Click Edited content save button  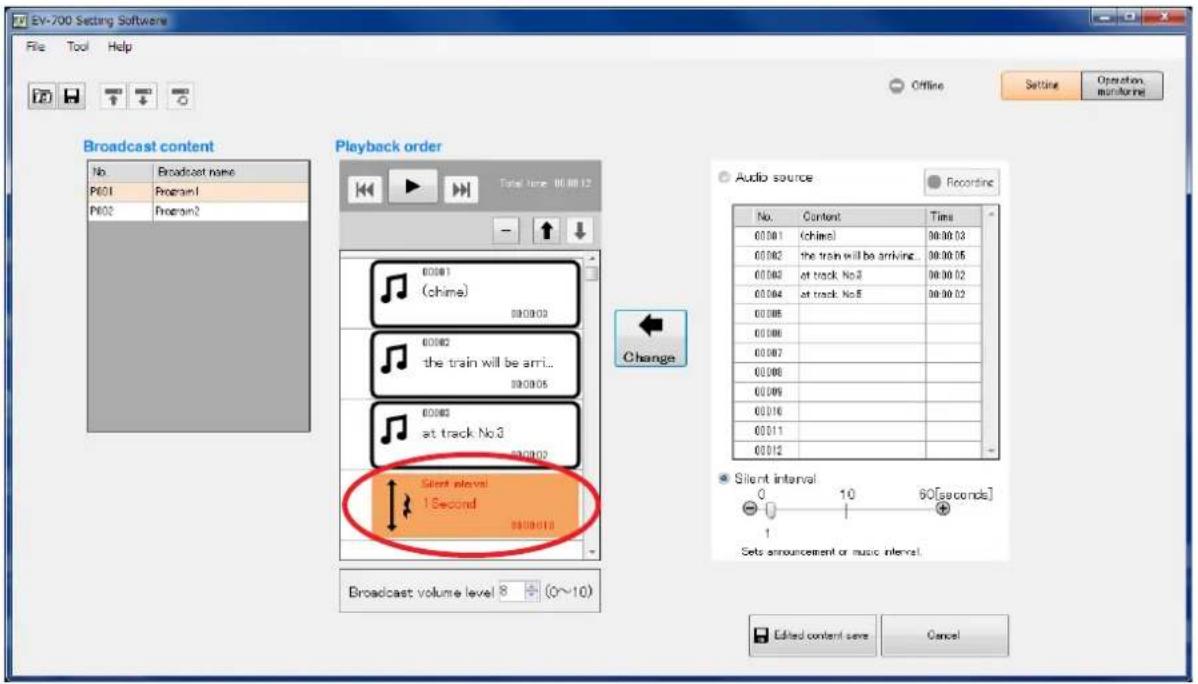pyautogui.click(x=811, y=635)
